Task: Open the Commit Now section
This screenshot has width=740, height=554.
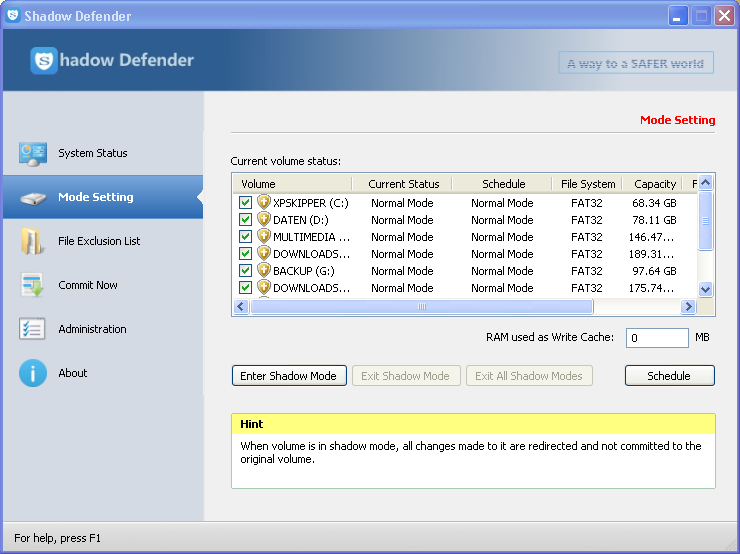Action: 103,285
